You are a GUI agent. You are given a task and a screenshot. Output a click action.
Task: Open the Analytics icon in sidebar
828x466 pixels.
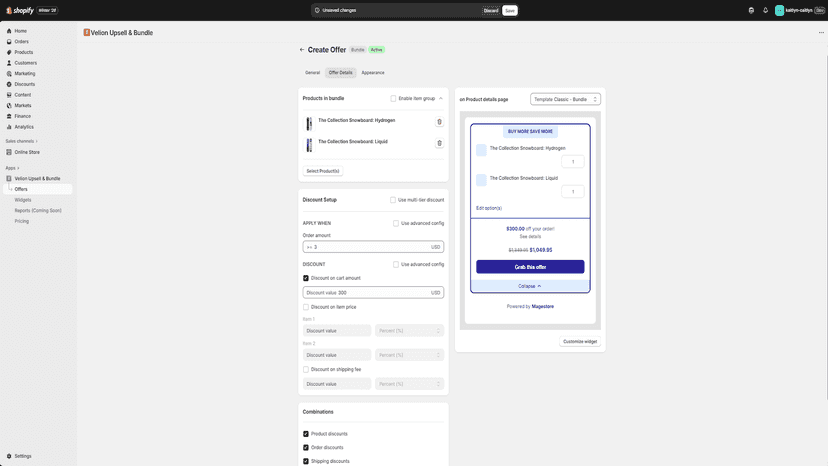[9, 127]
